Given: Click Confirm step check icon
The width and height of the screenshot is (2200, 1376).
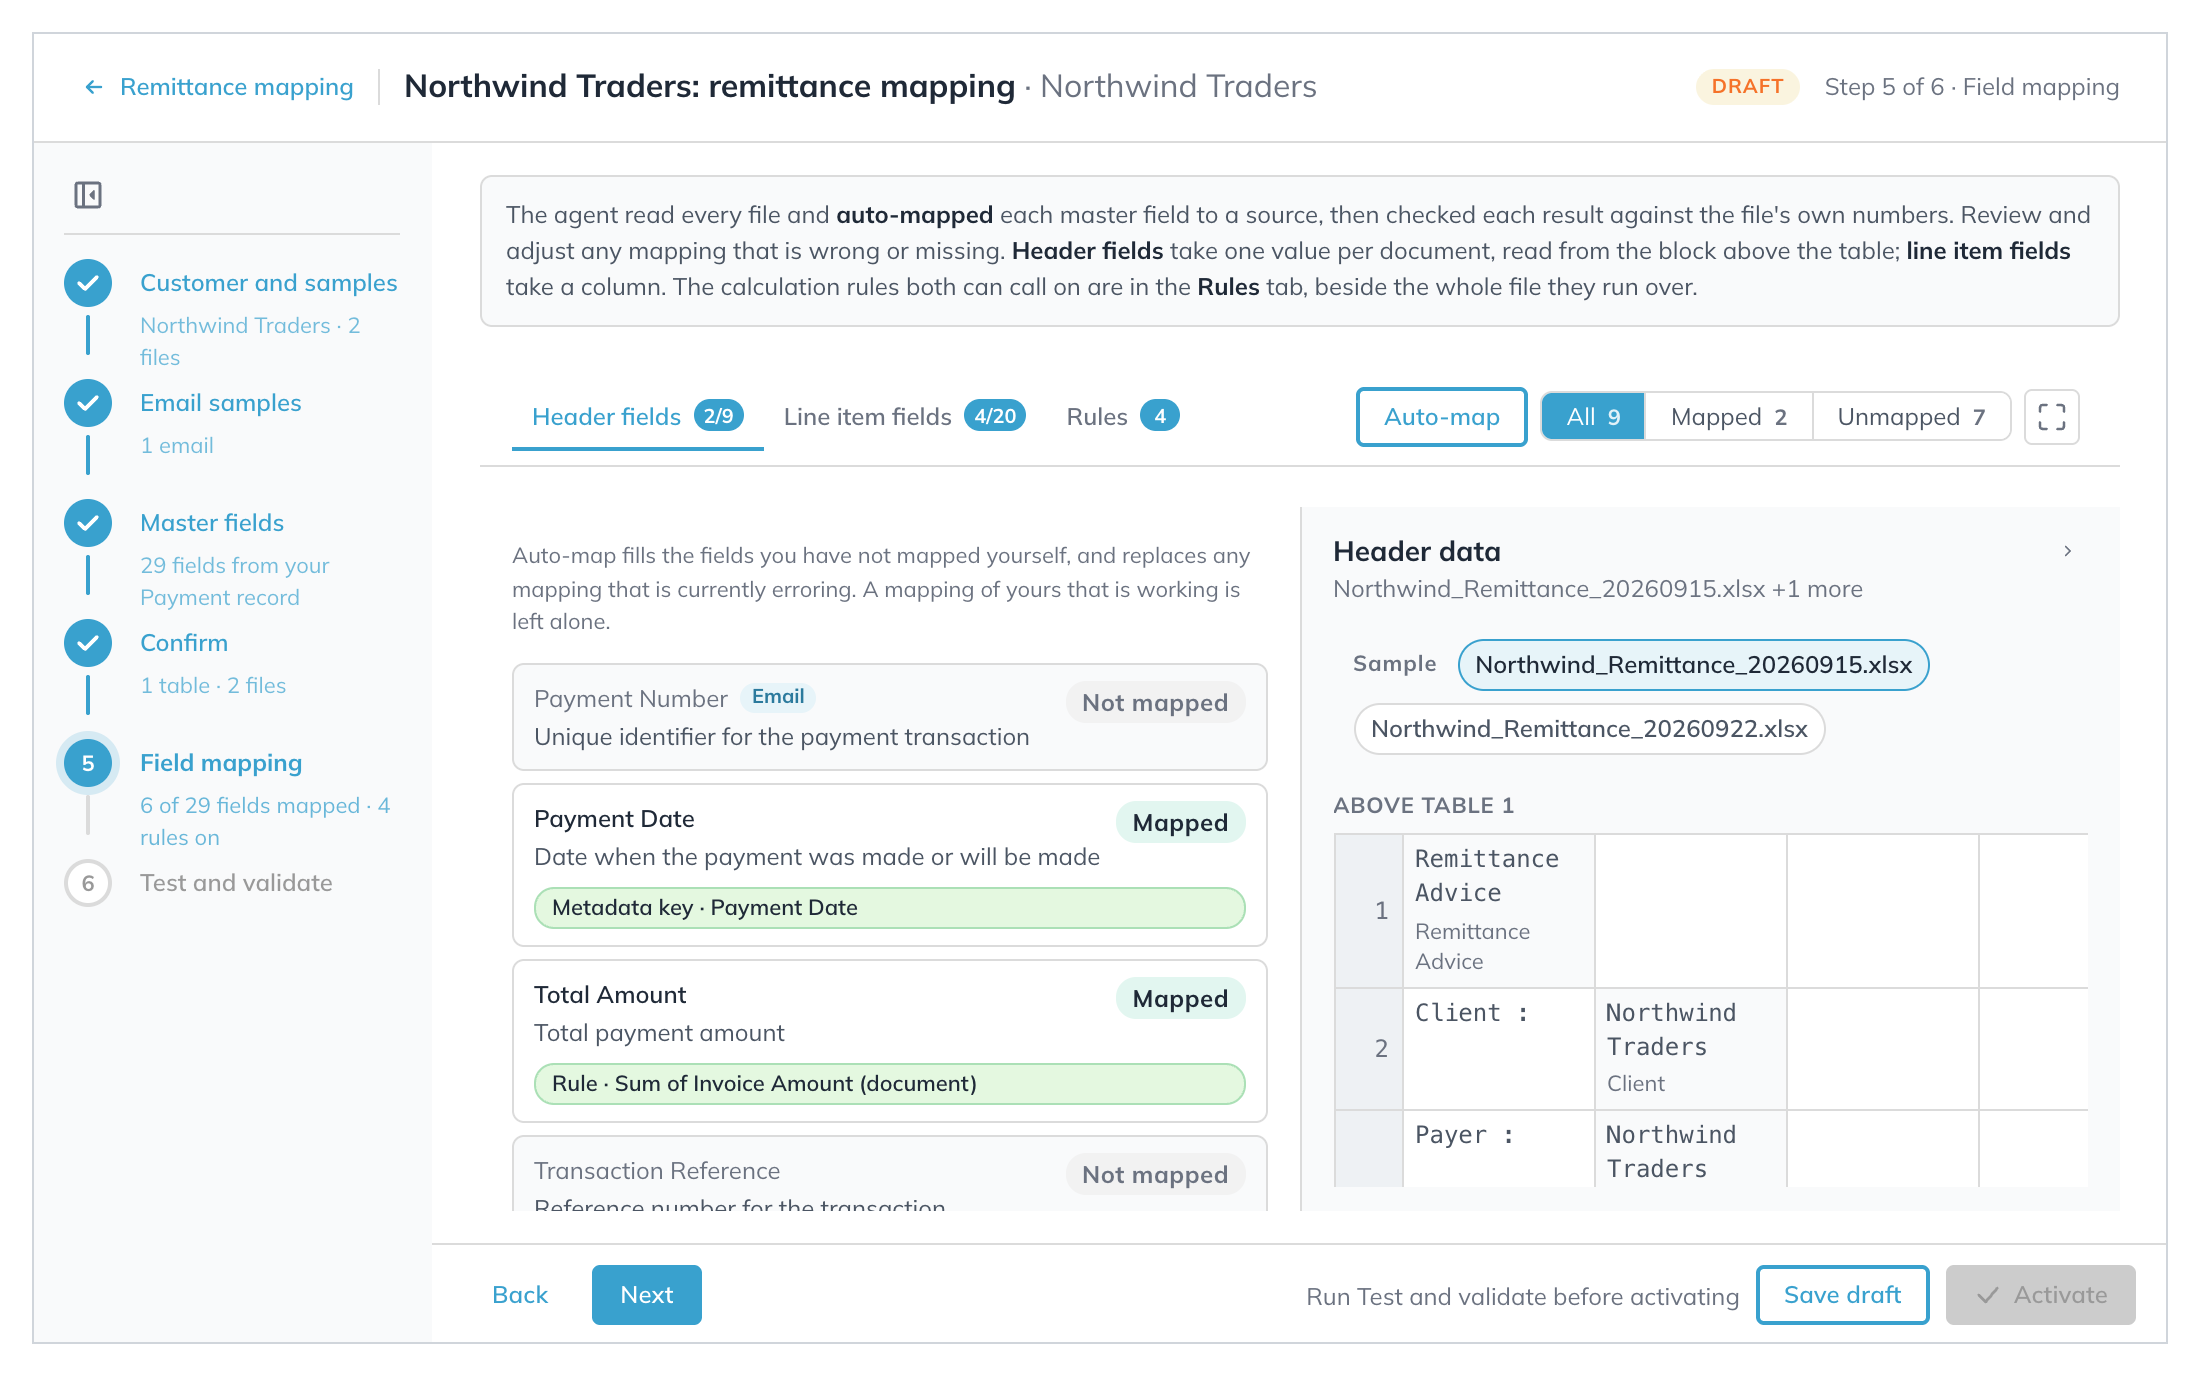Looking at the screenshot, I should pos(88,643).
